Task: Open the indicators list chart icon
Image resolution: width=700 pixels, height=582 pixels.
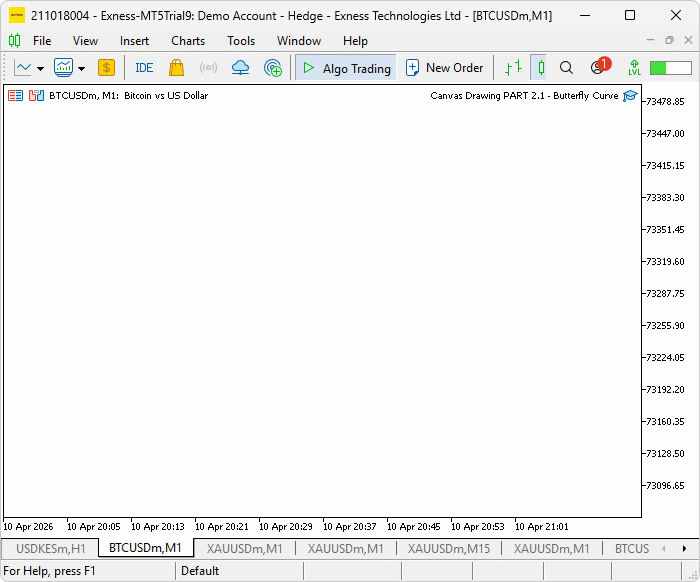Action: [x=63, y=68]
